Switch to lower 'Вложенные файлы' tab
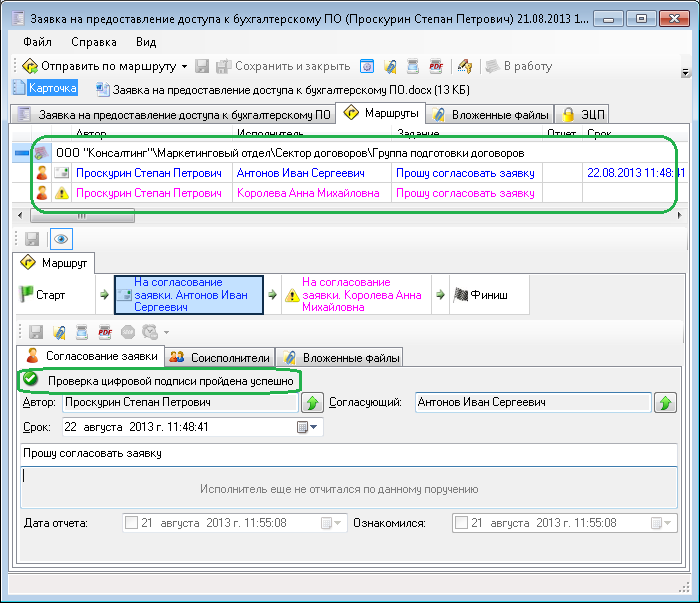The width and height of the screenshot is (700, 603). pyautogui.click(x=341, y=358)
